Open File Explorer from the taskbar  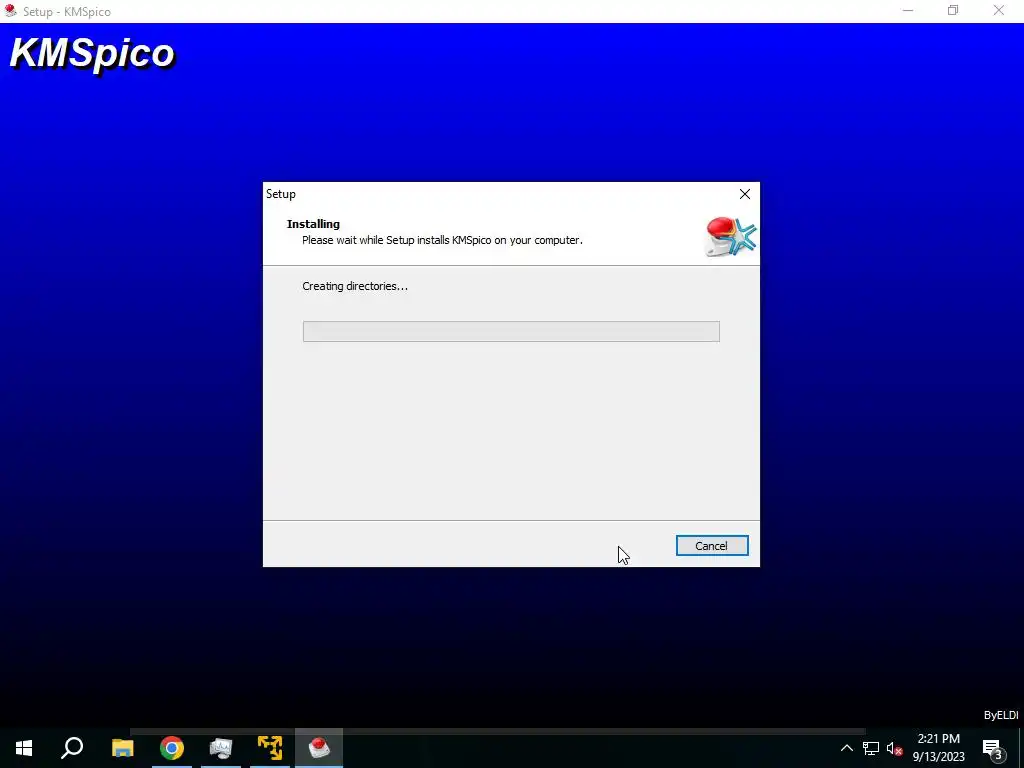123,748
